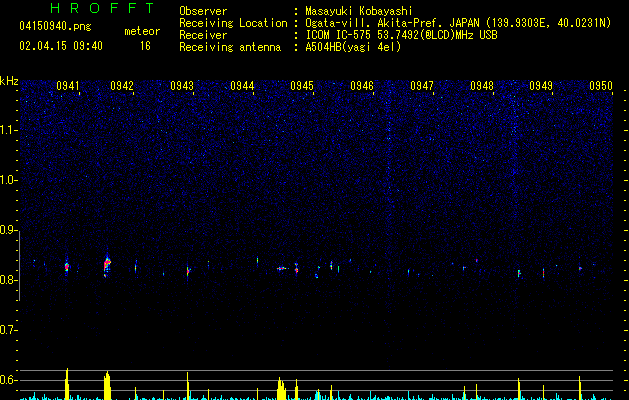Select the meteor count 16
The image size is (629, 400).
pos(145,46)
